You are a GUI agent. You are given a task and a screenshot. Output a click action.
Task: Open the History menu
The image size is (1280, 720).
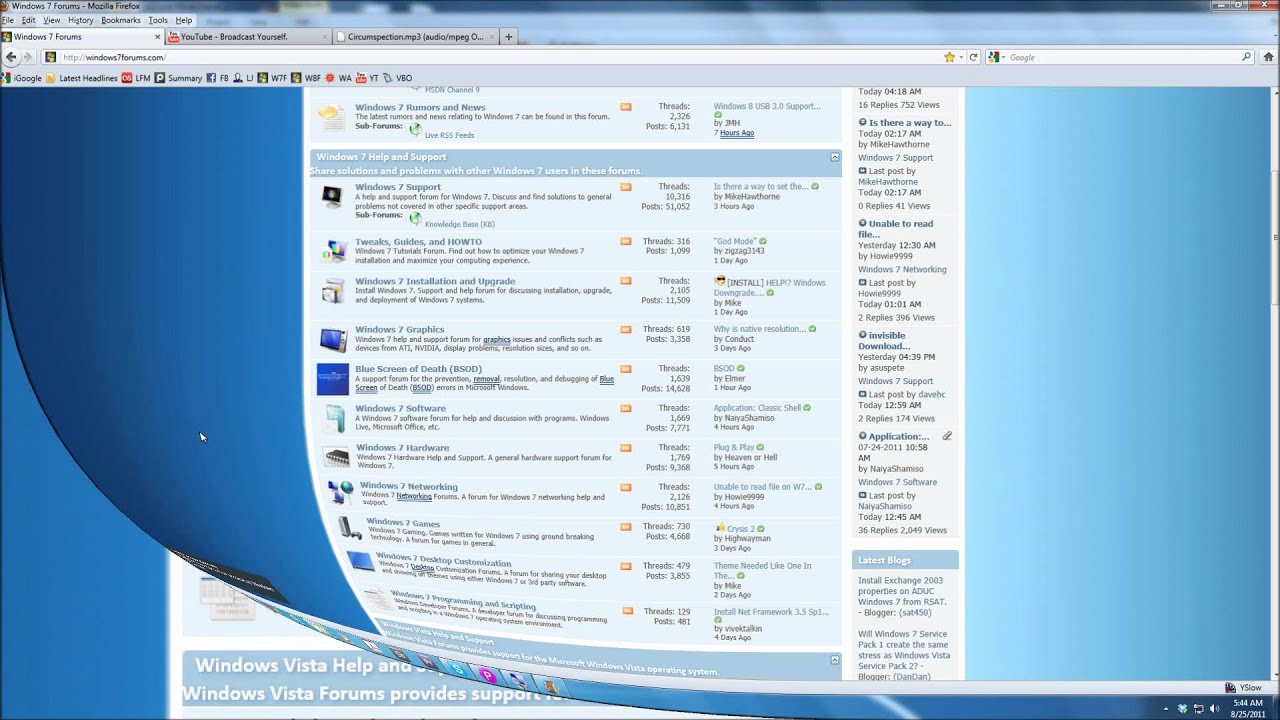point(81,20)
